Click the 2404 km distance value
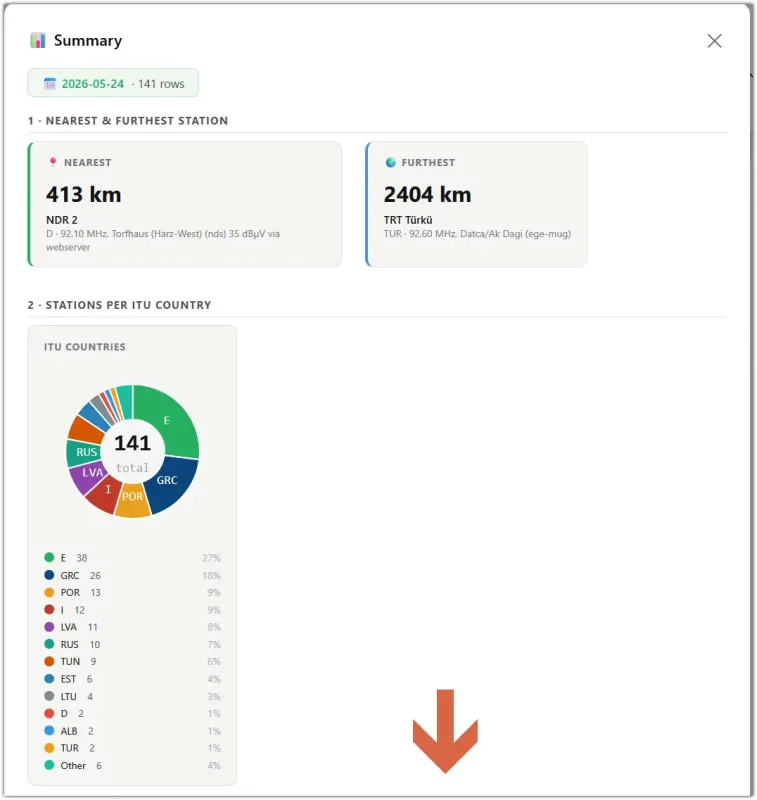This screenshot has height=800, width=757. [427, 194]
